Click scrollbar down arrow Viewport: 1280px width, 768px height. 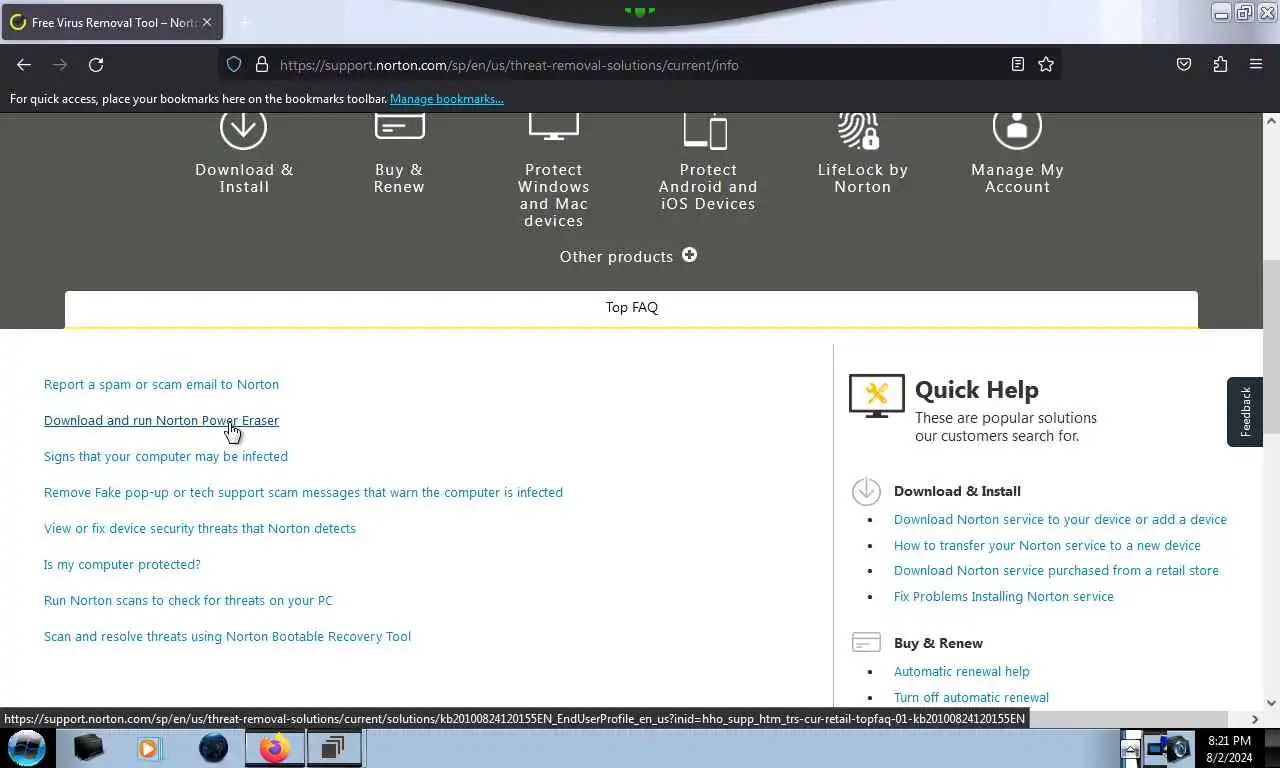[x=1271, y=703]
